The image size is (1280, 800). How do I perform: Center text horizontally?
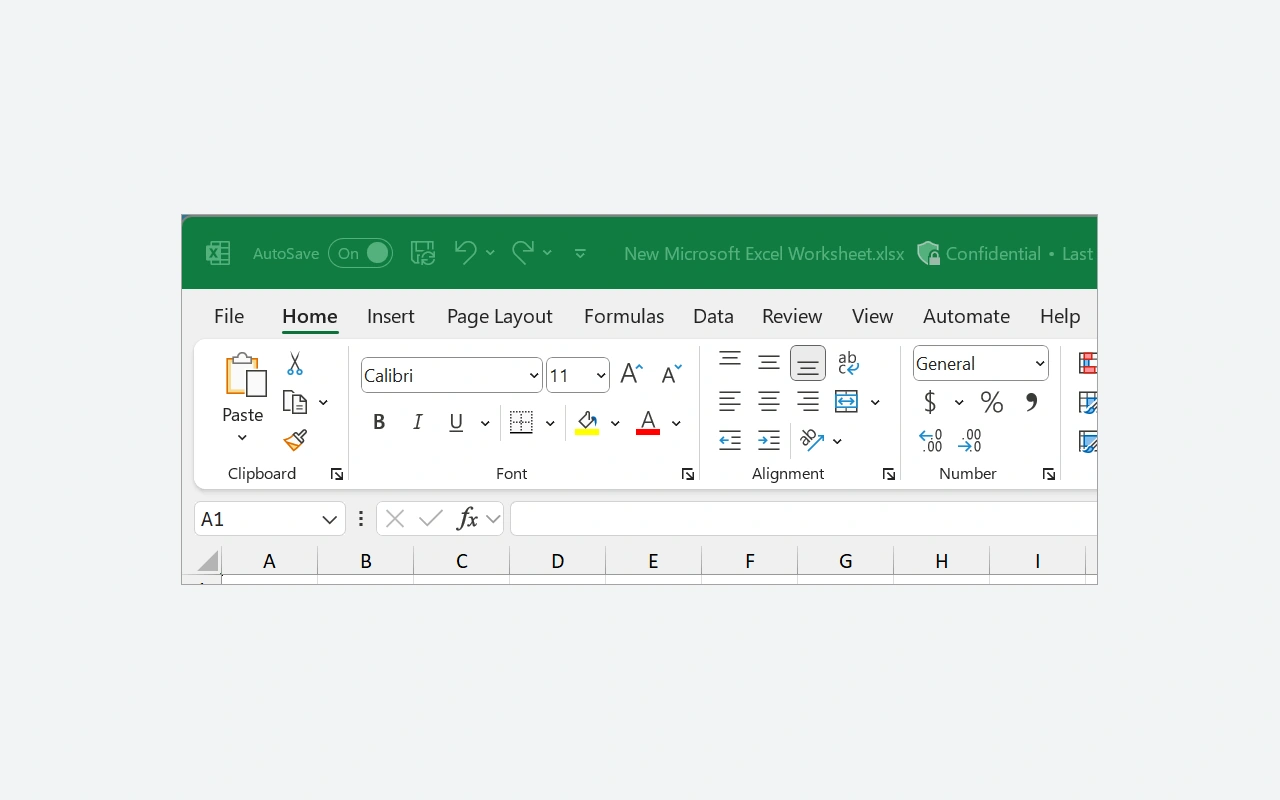[x=769, y=402]
